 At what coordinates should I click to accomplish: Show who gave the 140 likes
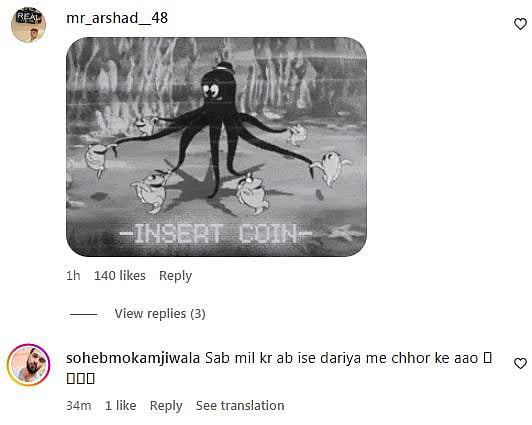pyautogui.click(x=120, y=275)
